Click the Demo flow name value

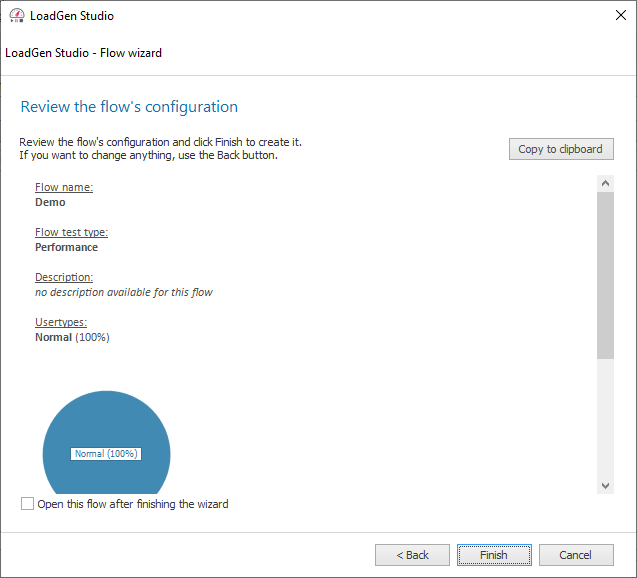click(x=50, y=202)
